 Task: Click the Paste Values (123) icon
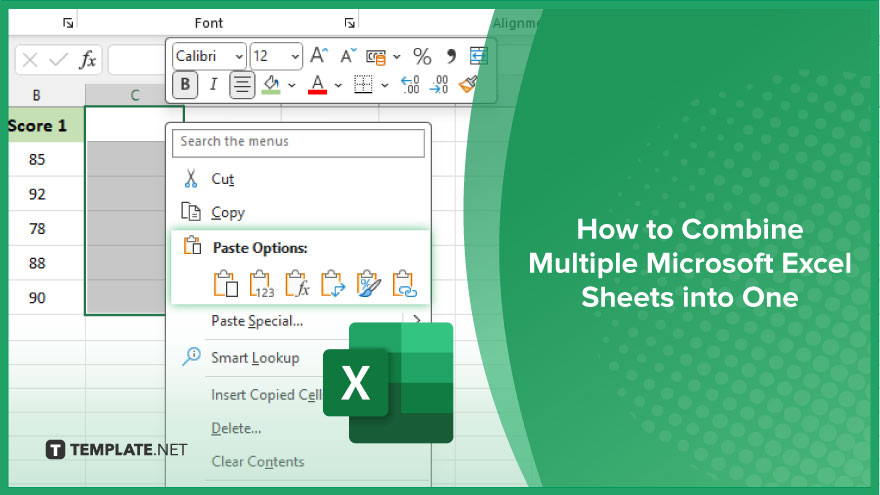[x=262, y=283]
